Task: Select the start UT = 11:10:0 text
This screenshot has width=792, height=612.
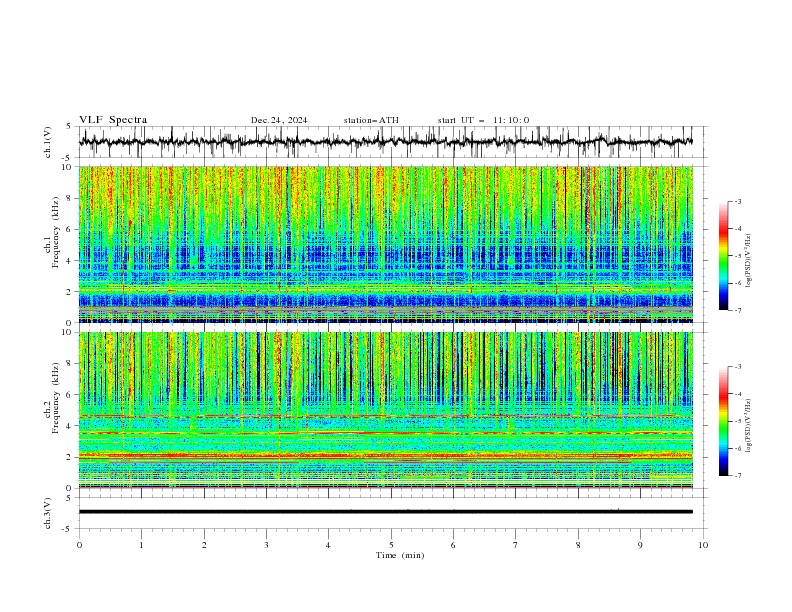Action: click(x=483, y=120)
